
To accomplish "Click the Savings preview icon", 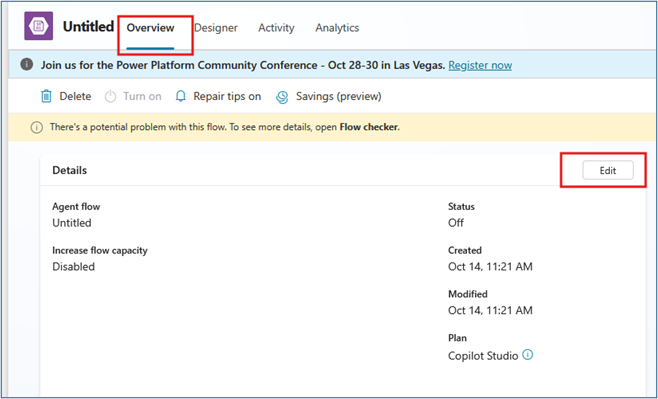I will (282, 97).
